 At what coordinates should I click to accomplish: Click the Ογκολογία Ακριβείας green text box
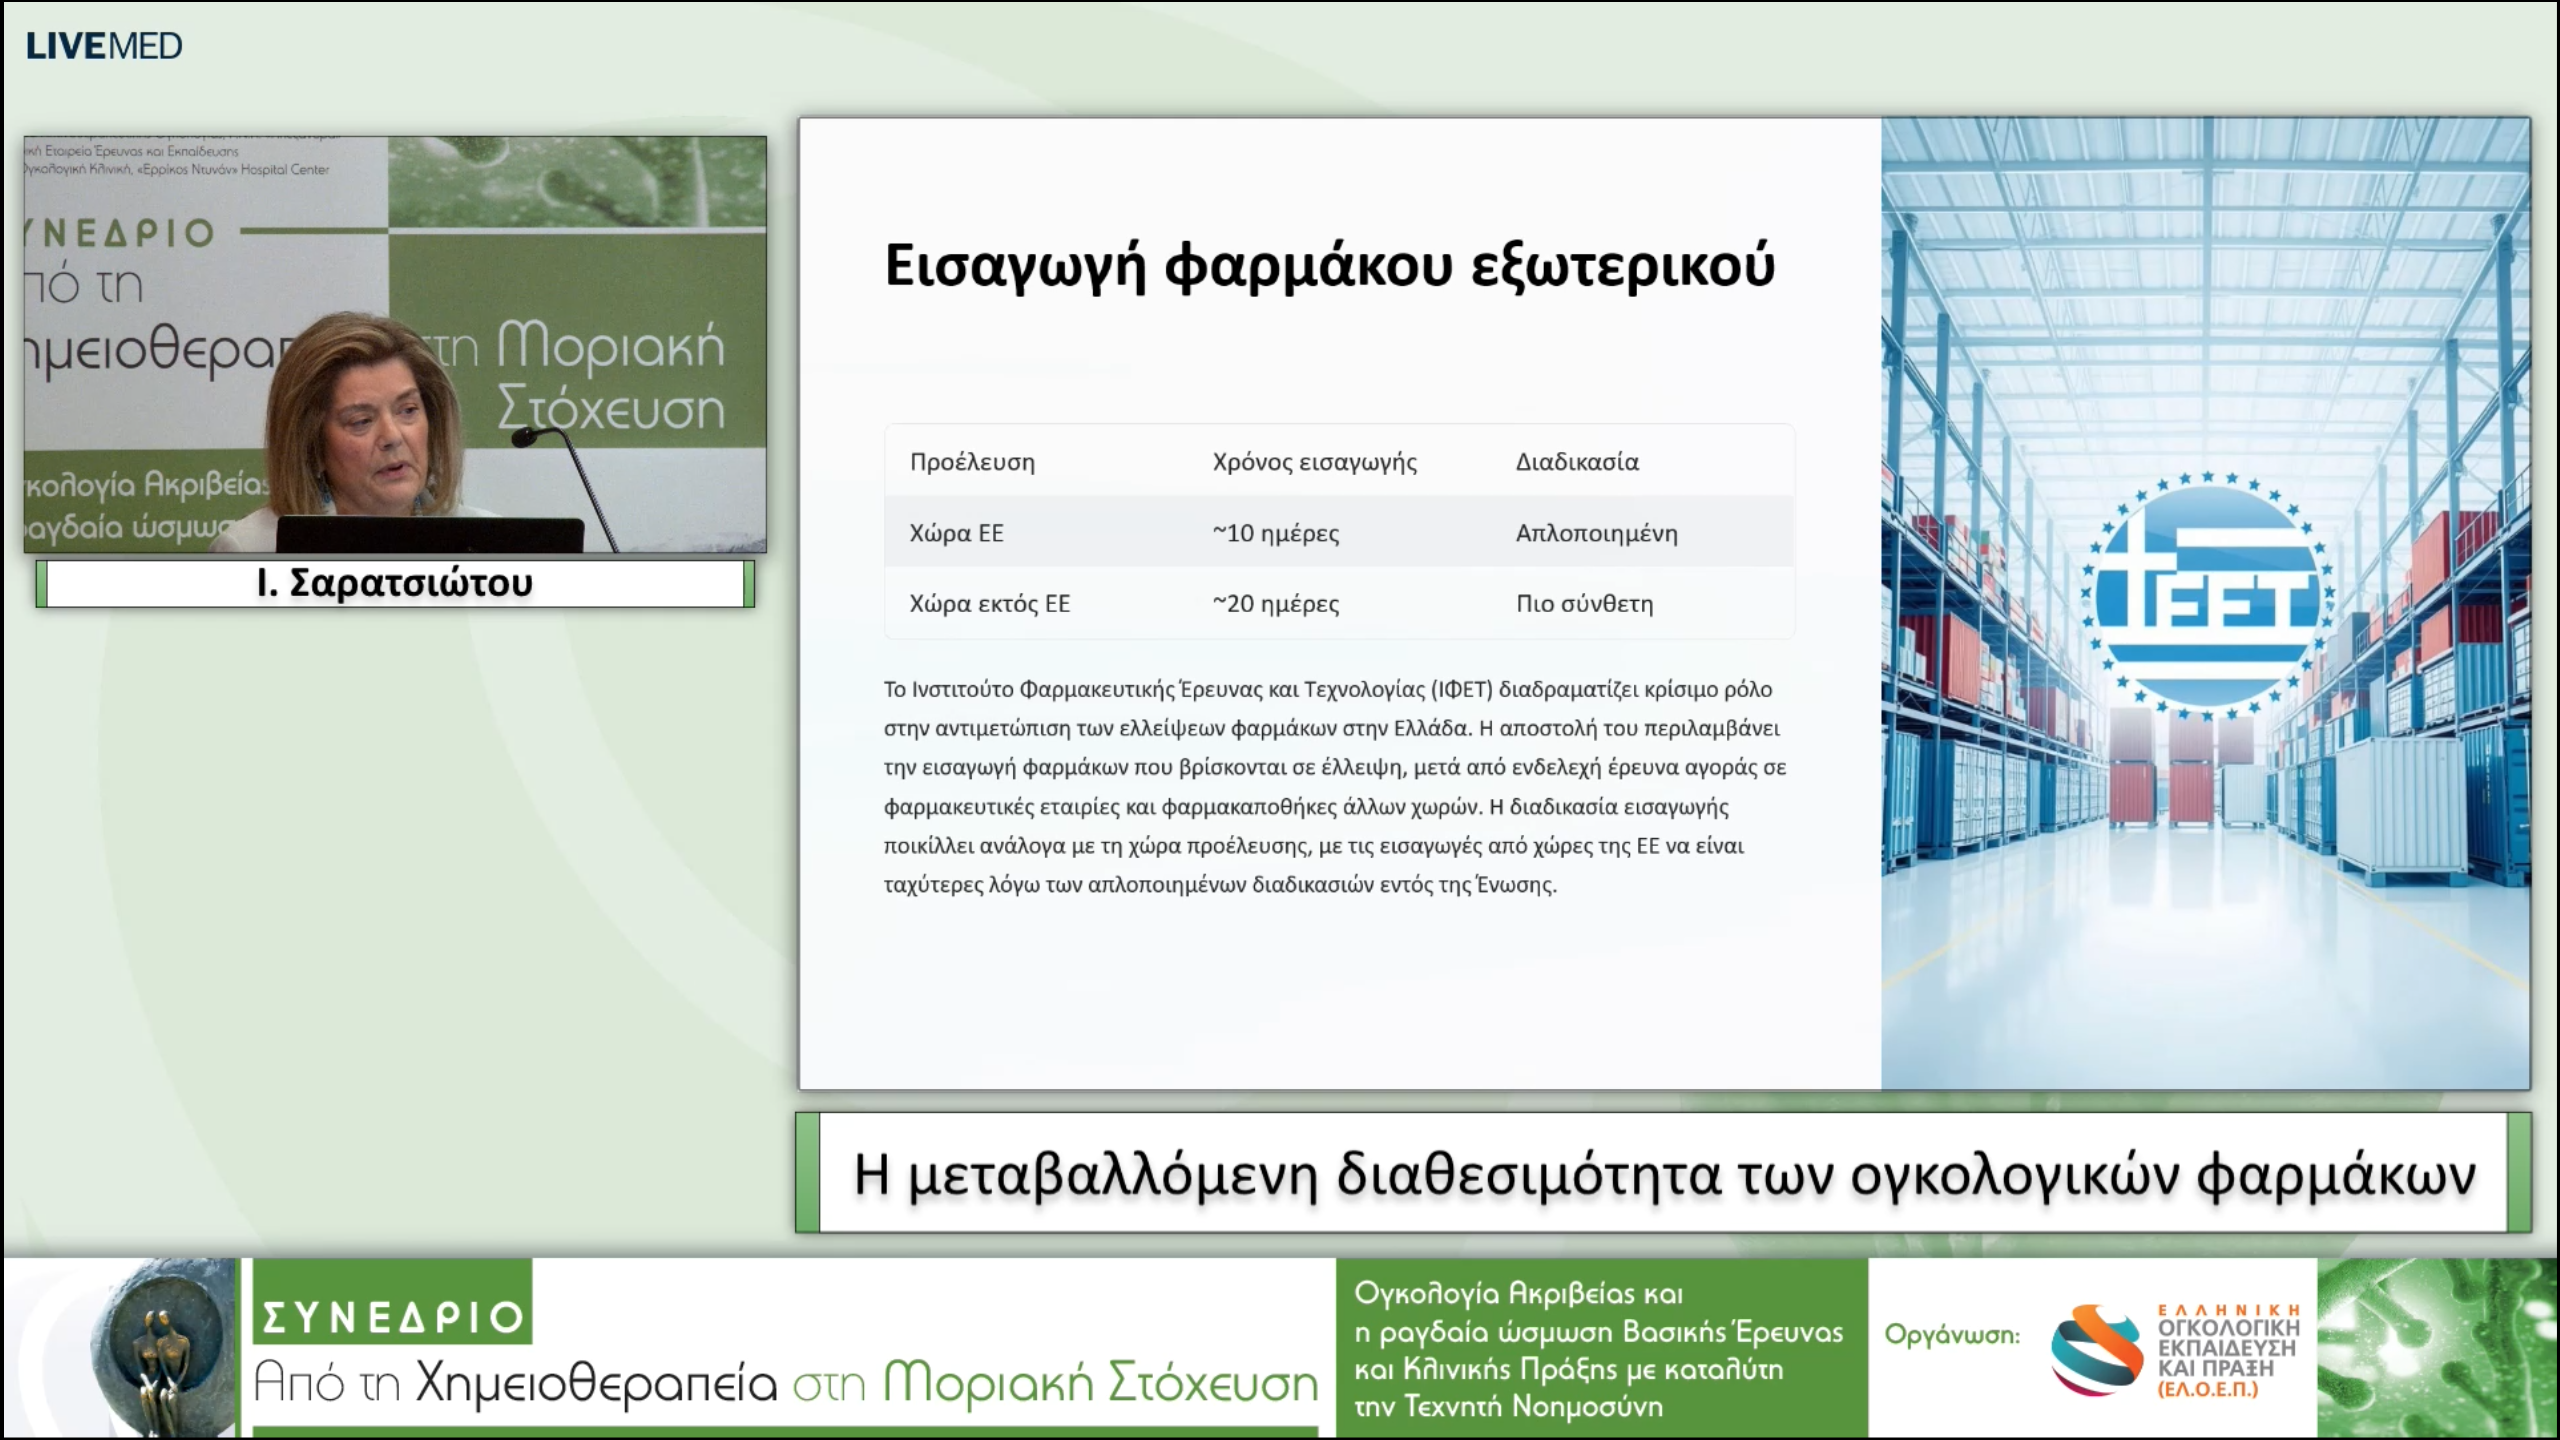click(x=1600, y=1349)
